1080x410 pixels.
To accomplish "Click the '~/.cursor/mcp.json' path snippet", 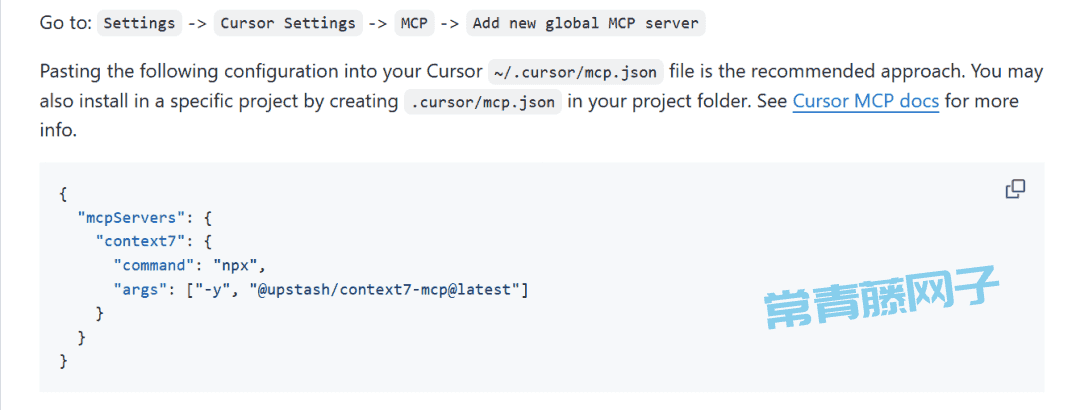I will 576,72.
